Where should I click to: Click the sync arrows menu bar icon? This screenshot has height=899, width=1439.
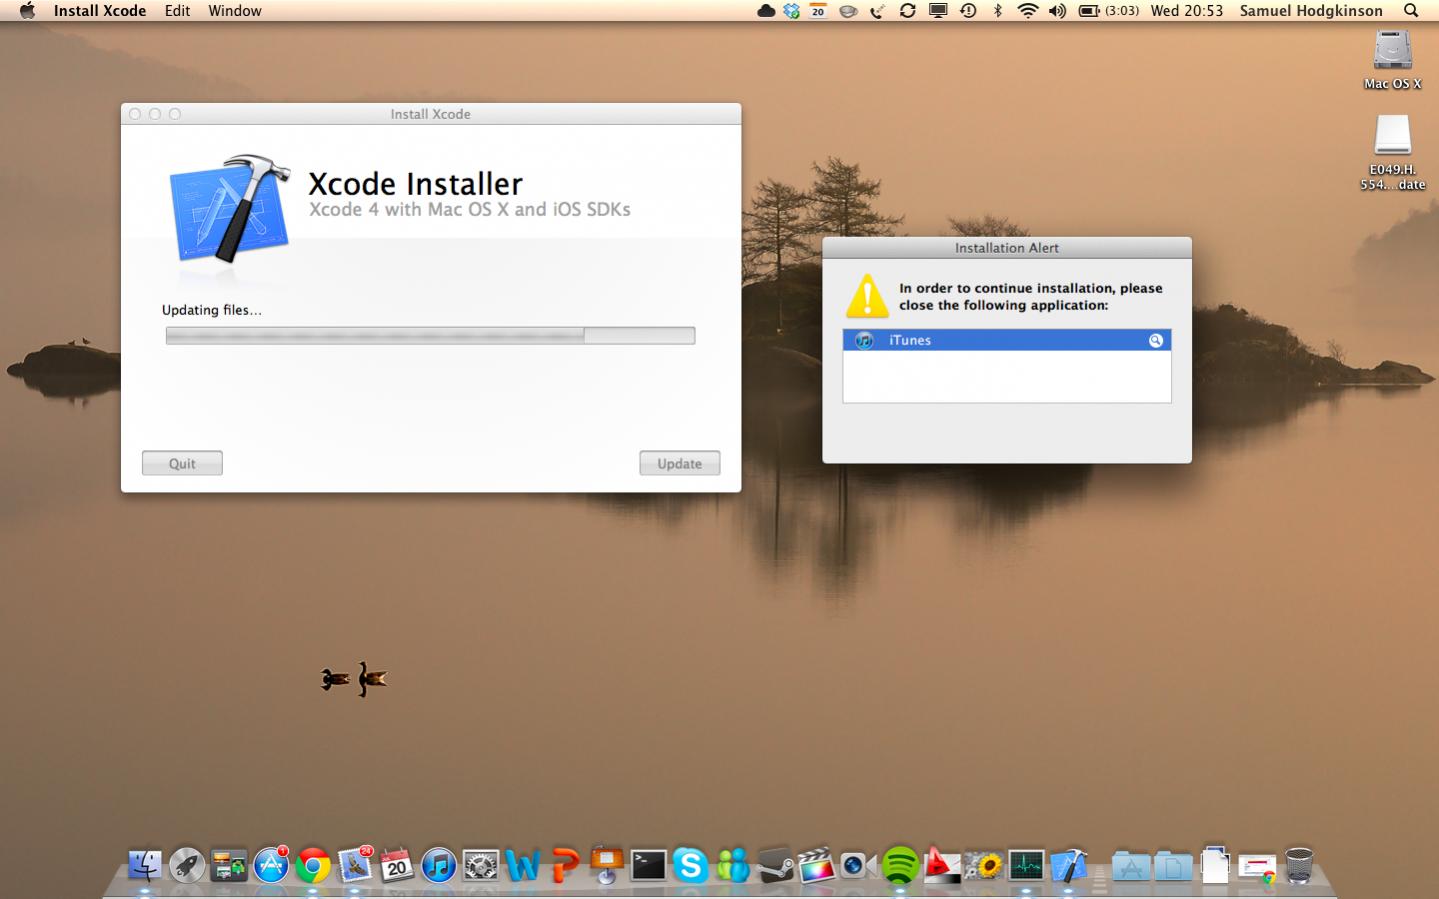click(908, 11)
